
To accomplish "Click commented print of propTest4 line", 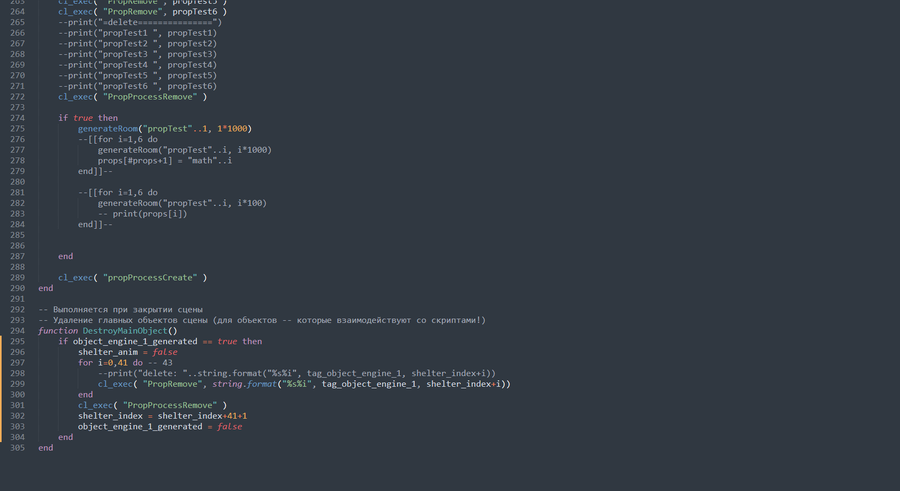I will 137,65.
